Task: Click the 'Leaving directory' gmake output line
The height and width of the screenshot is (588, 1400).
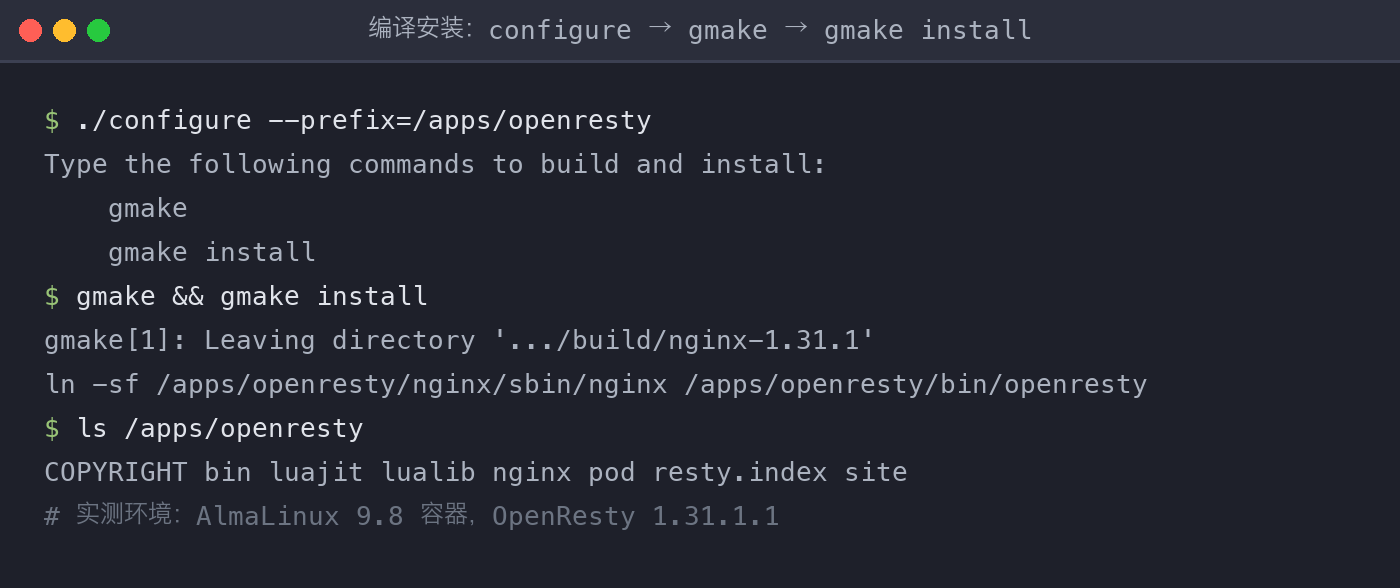Action: click(x=460, y=340)
